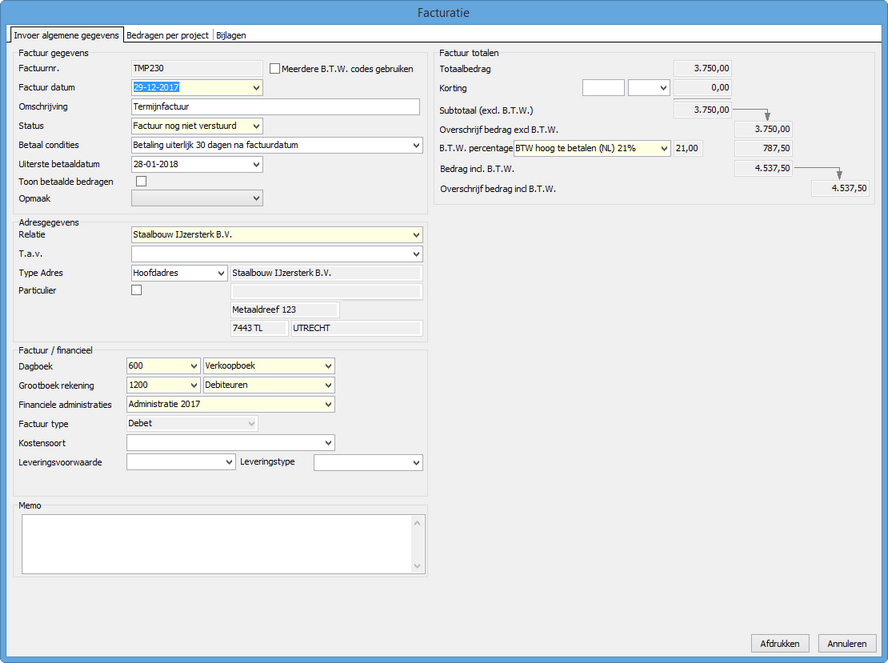Expand the T.a.v. dropdown
The width and height of the screenshot is (888, 663).
point(416,254)
